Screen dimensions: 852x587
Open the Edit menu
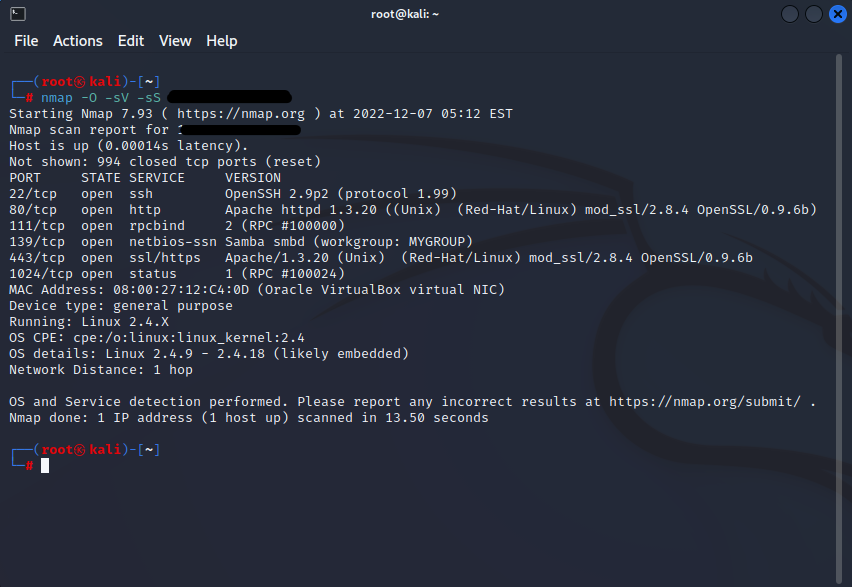[x=131, y=41]
